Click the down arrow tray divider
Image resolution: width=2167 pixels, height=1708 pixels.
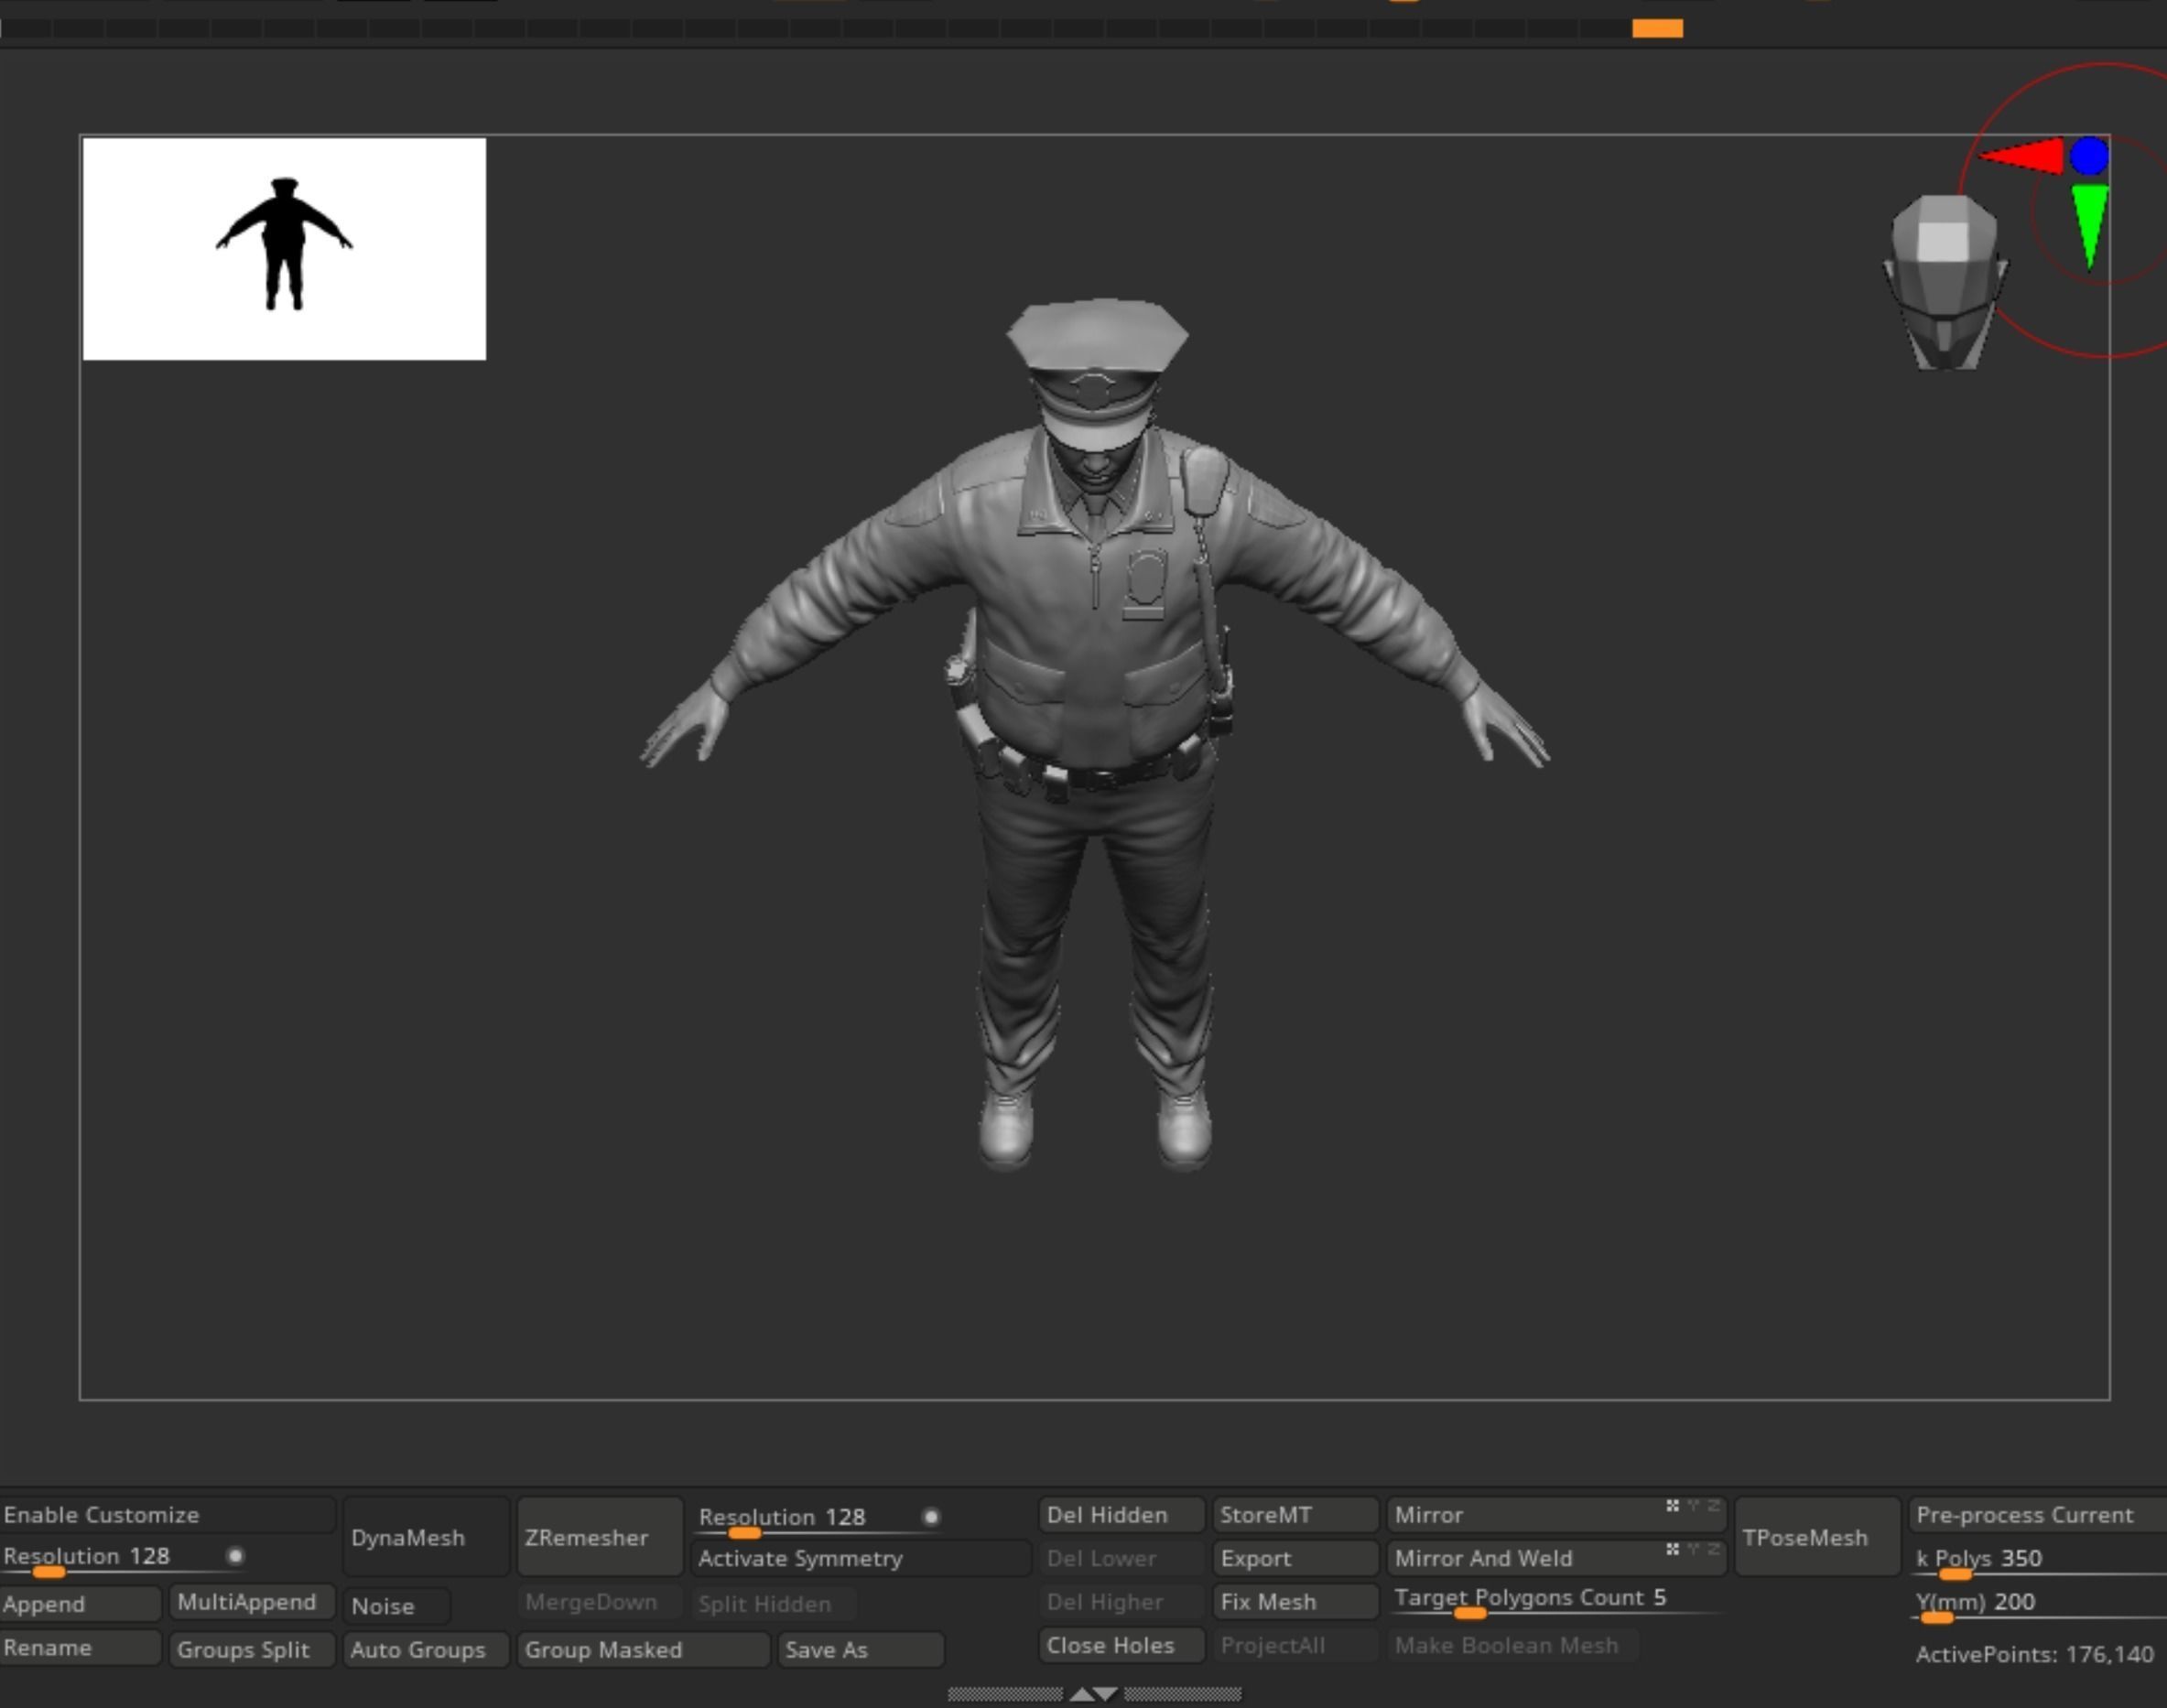point(1107,1694)
